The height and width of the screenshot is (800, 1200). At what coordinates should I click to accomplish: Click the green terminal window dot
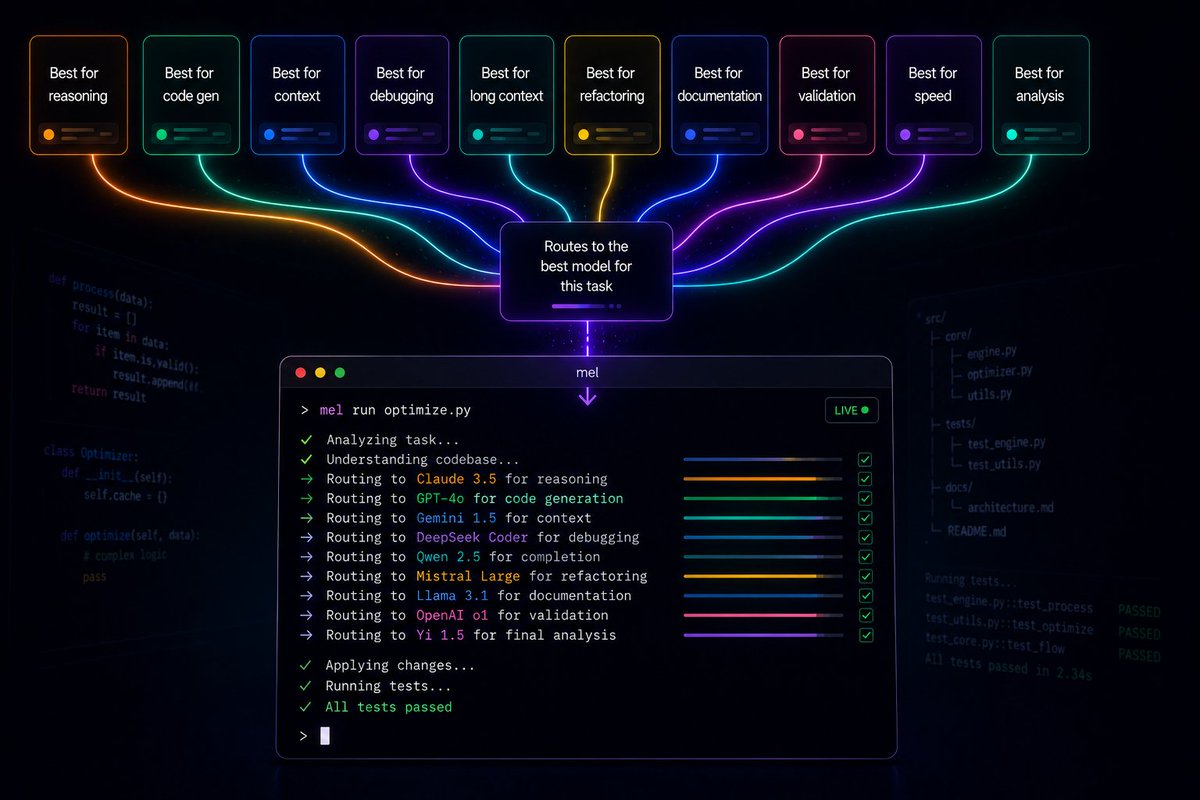(340, 373)
